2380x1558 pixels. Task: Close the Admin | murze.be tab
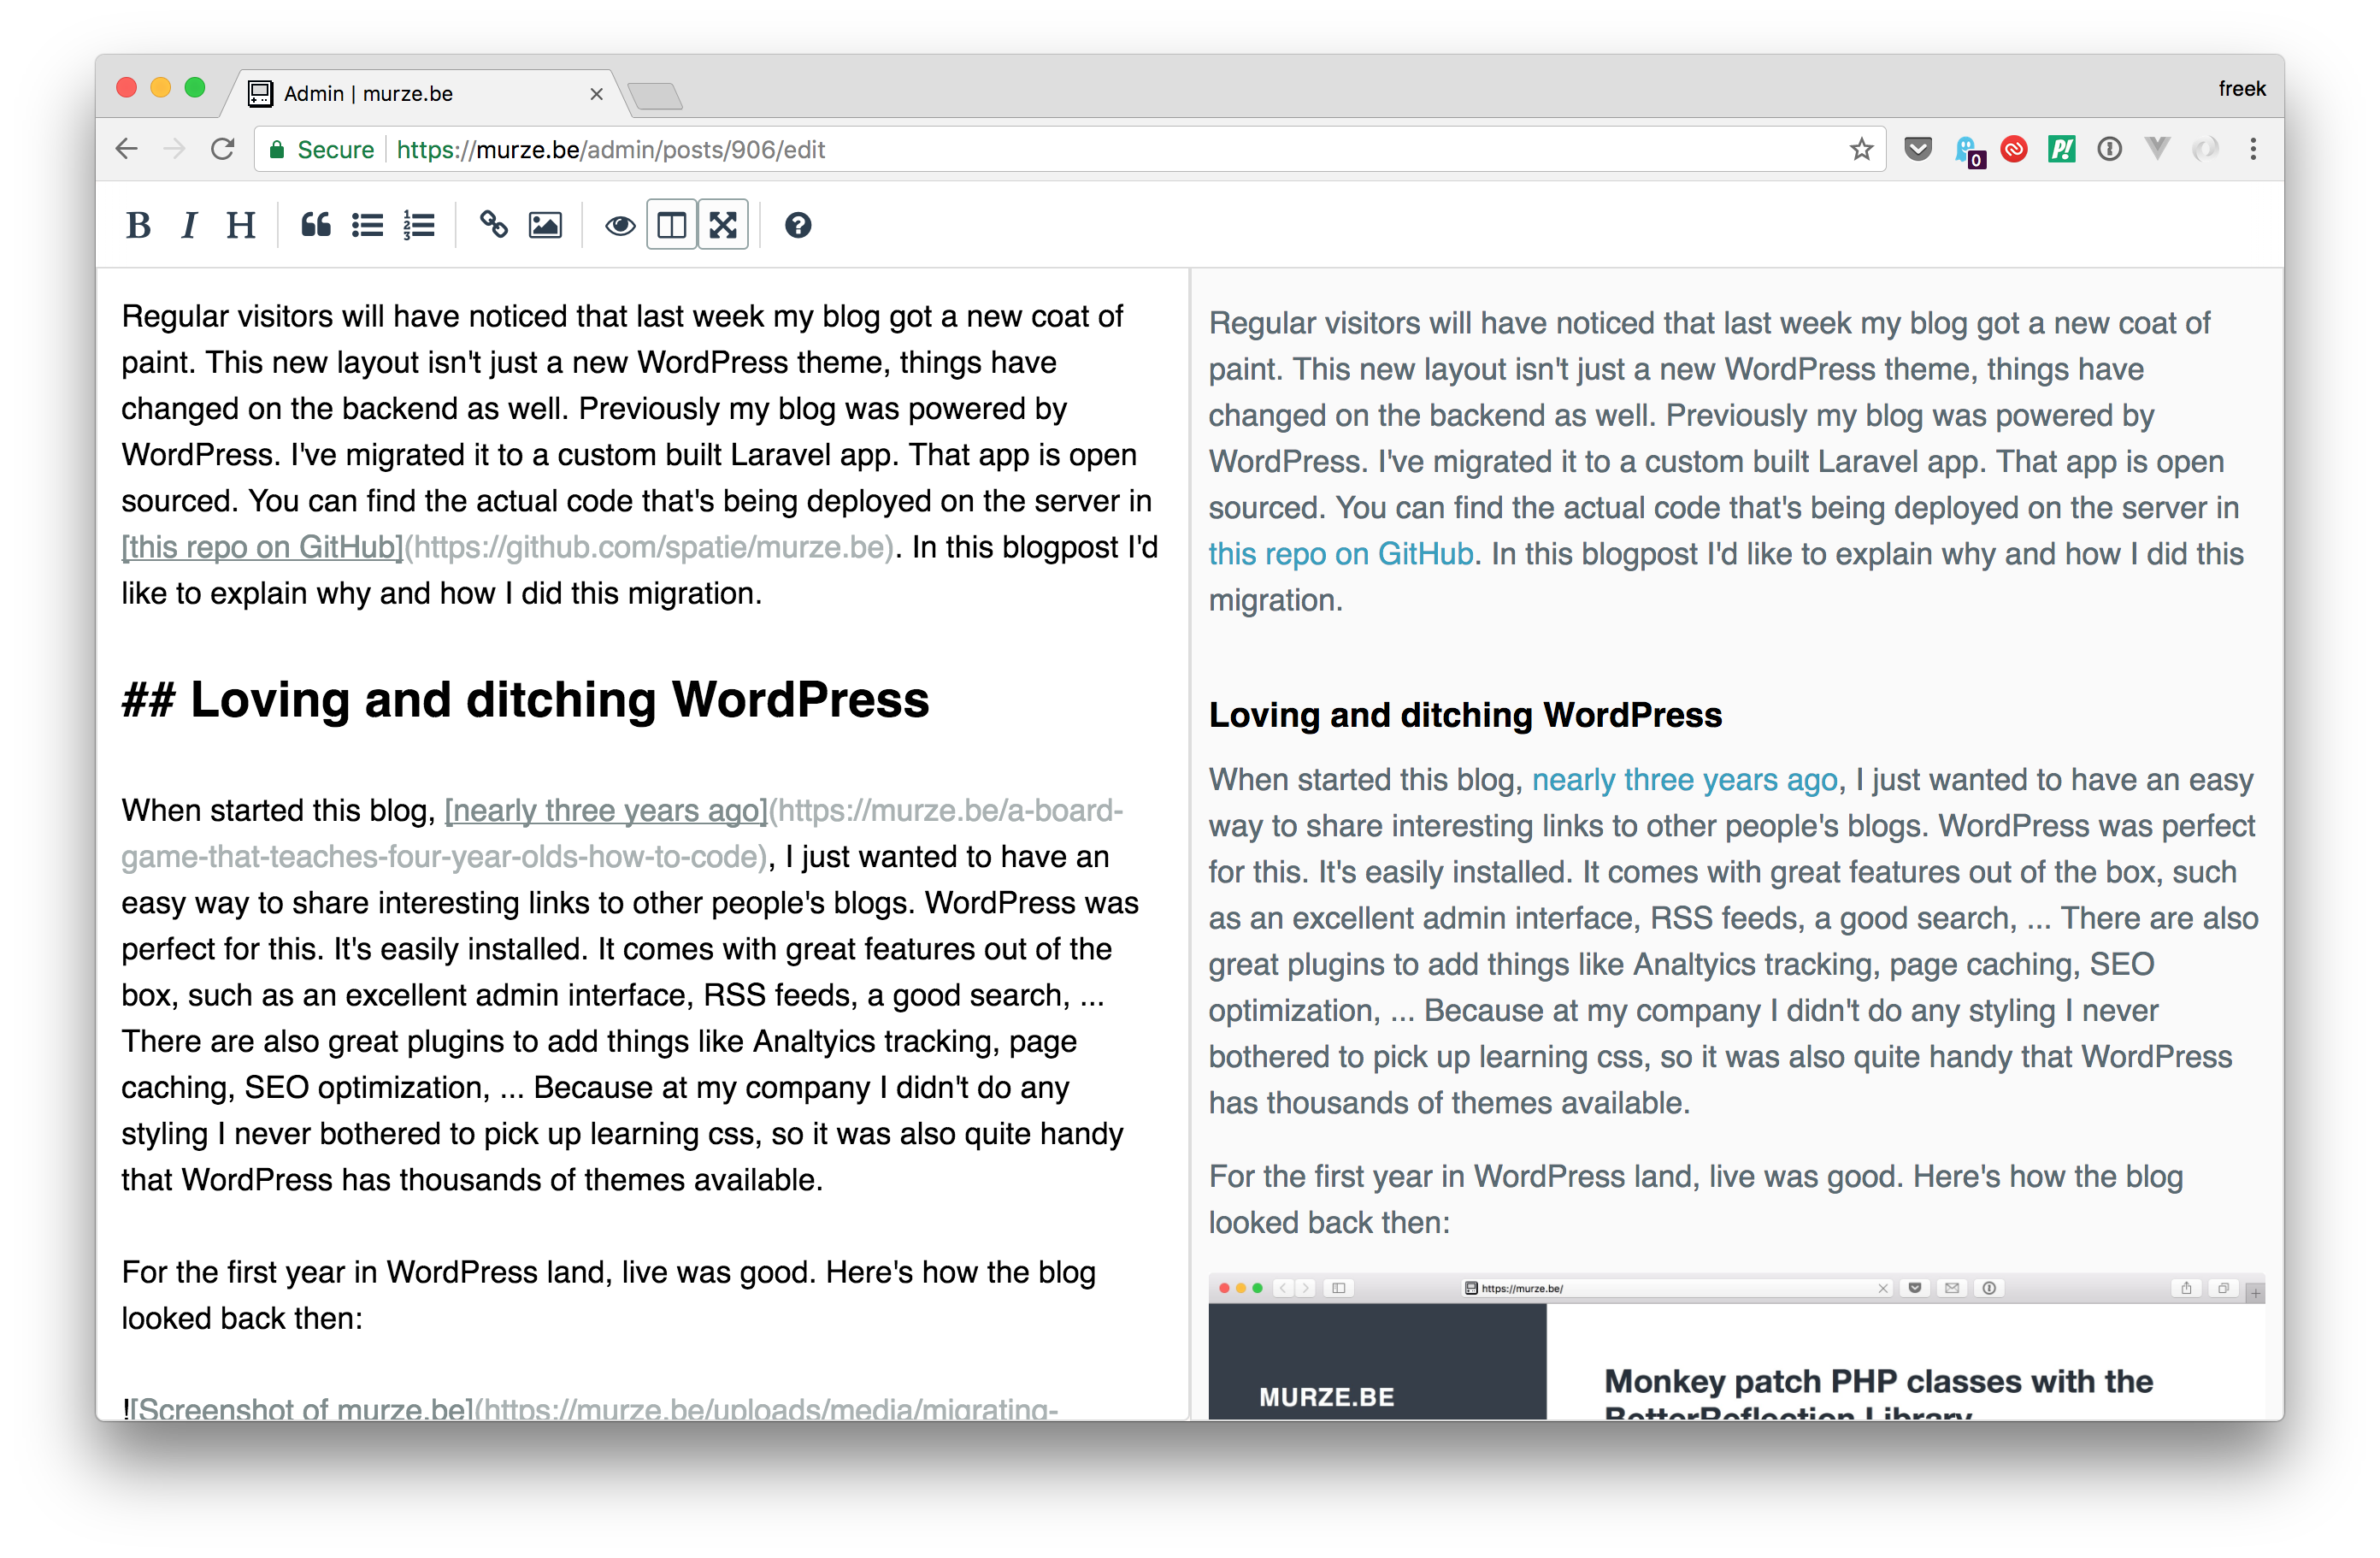597,93
